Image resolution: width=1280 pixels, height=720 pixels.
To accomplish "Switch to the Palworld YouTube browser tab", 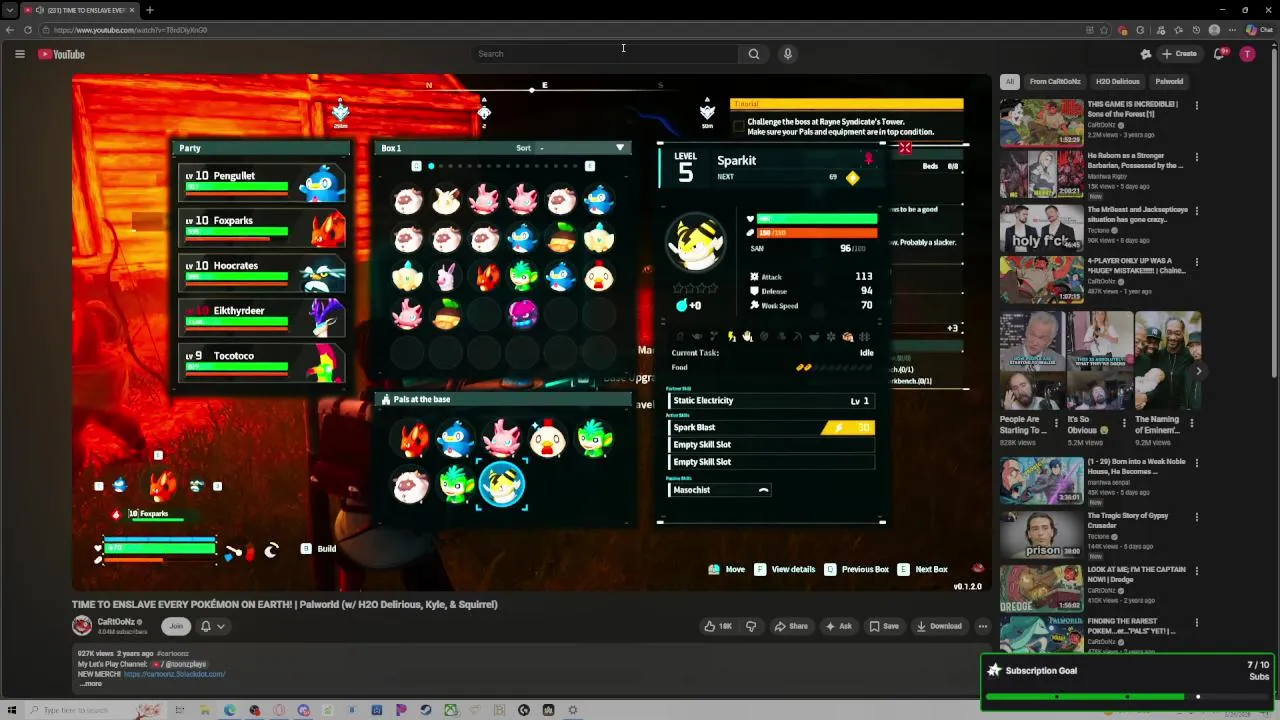I will (x=80, y=10).
